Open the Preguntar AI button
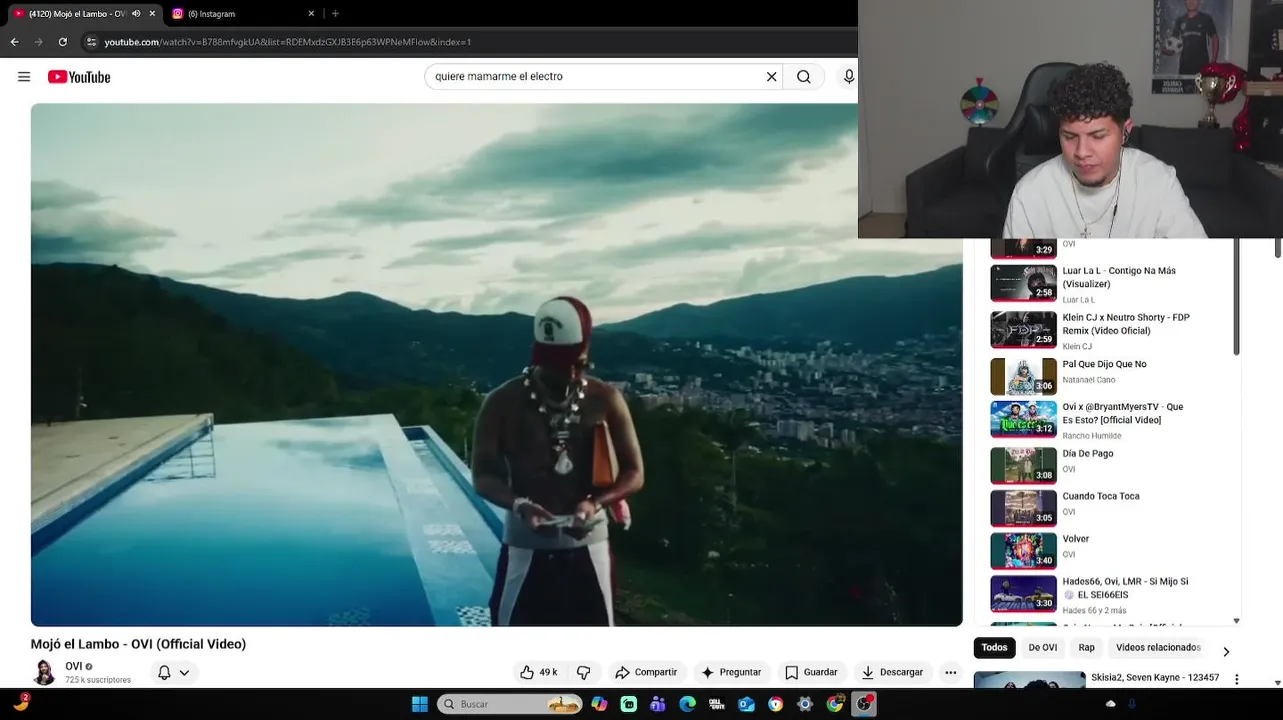This screenshot has height=720, width=1283. point(731,672)
